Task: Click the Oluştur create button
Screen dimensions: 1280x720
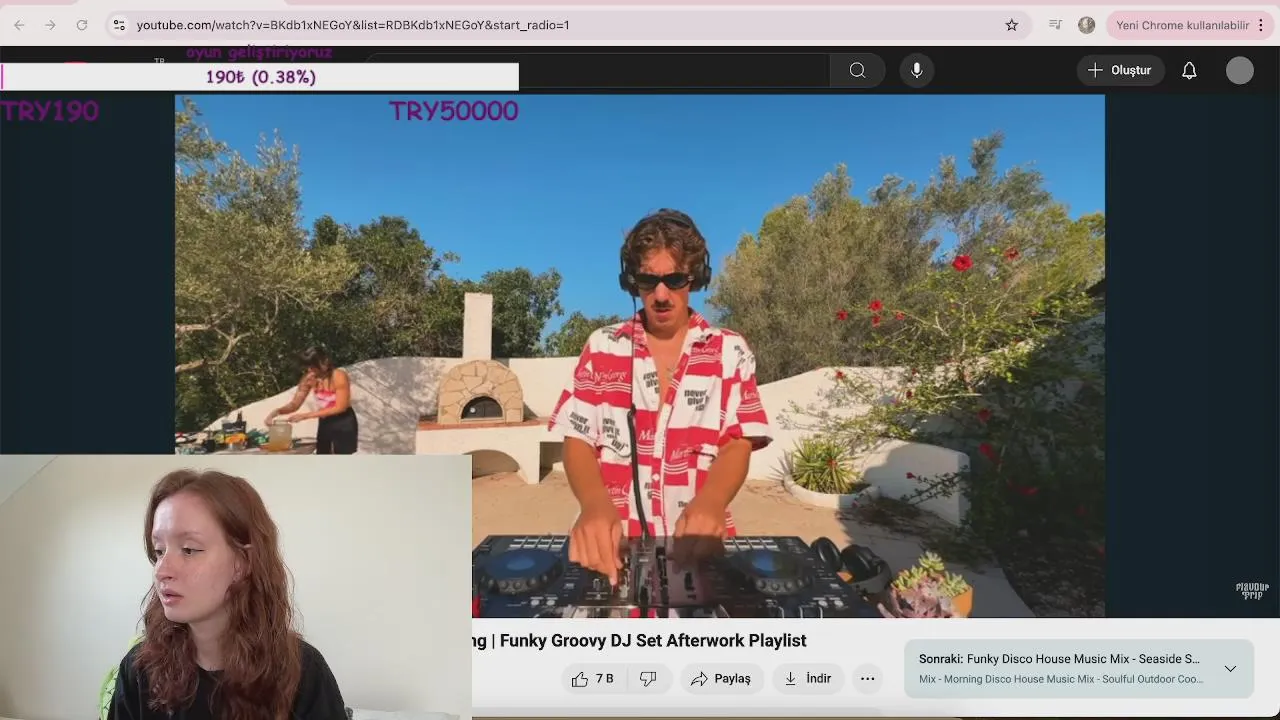Action: point(1120,70)
